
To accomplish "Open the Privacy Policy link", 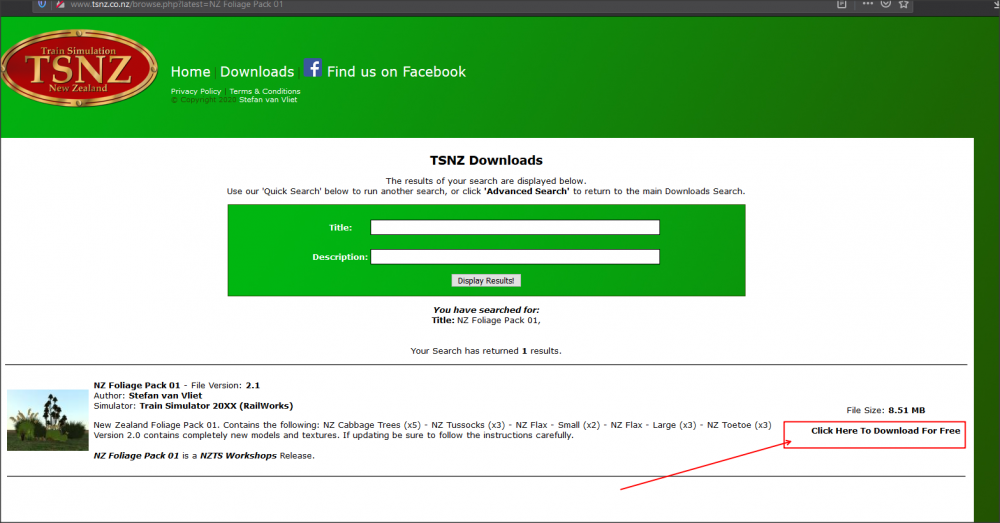I will coord(196,92).
